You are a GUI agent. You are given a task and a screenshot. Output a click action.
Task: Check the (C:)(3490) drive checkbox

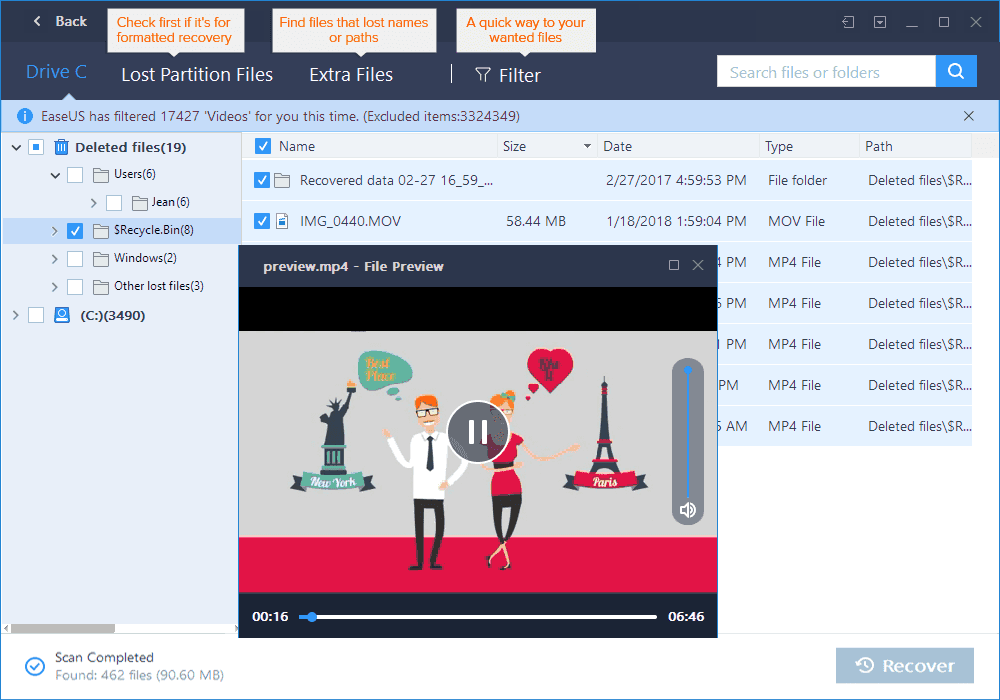click(x=36, y=315)
